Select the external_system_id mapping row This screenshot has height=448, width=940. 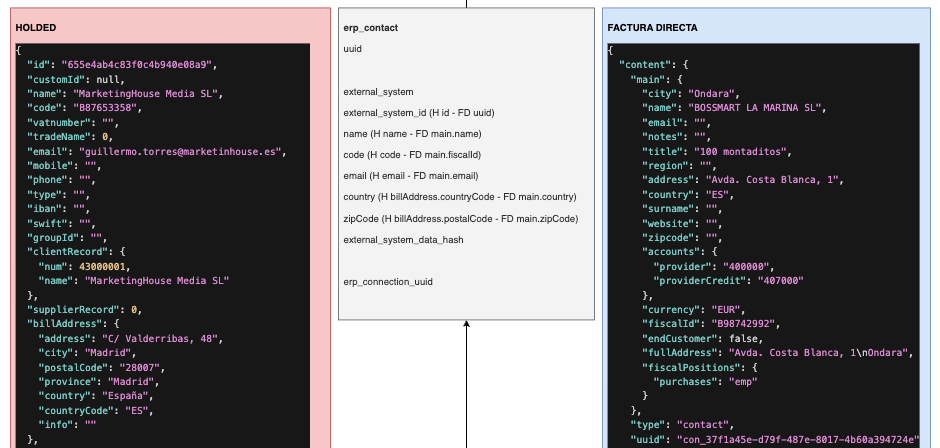[x=419, y=113]
